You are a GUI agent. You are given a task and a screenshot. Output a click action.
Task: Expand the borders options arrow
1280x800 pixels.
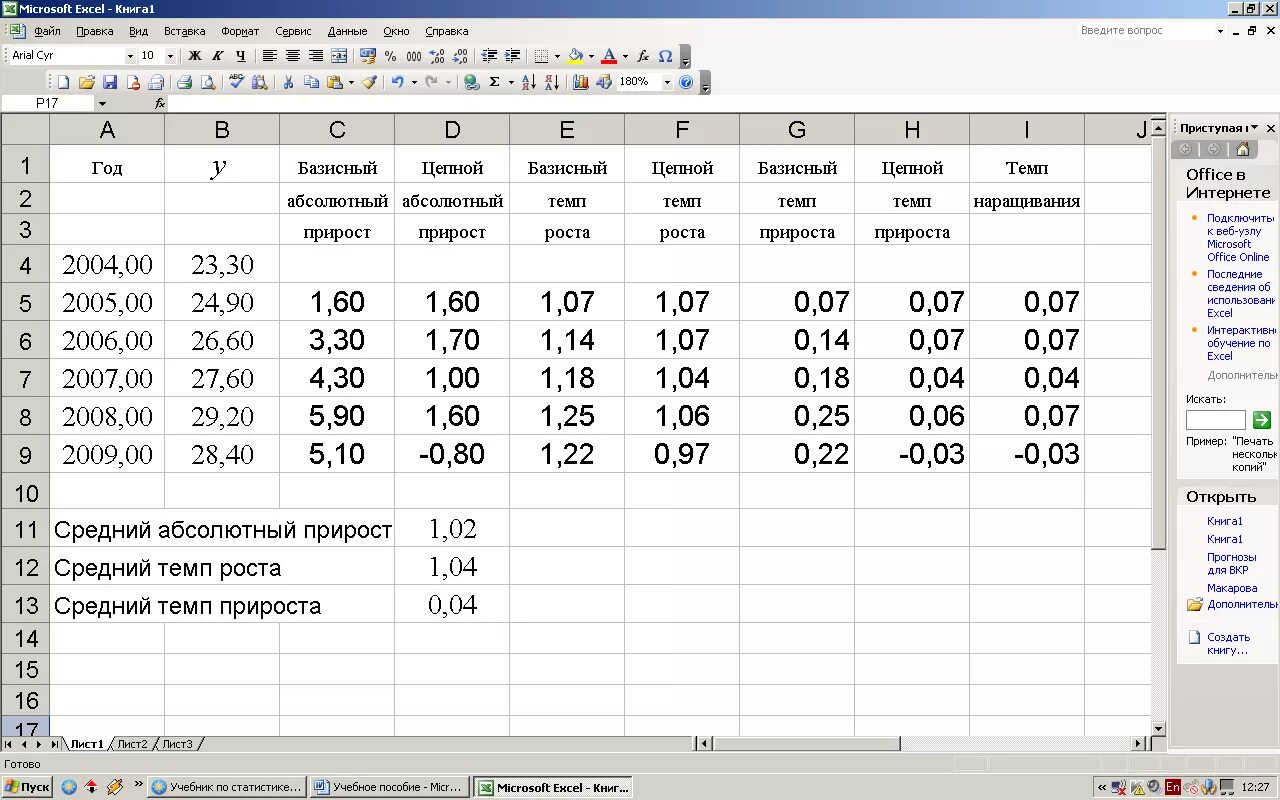point(557,56)
